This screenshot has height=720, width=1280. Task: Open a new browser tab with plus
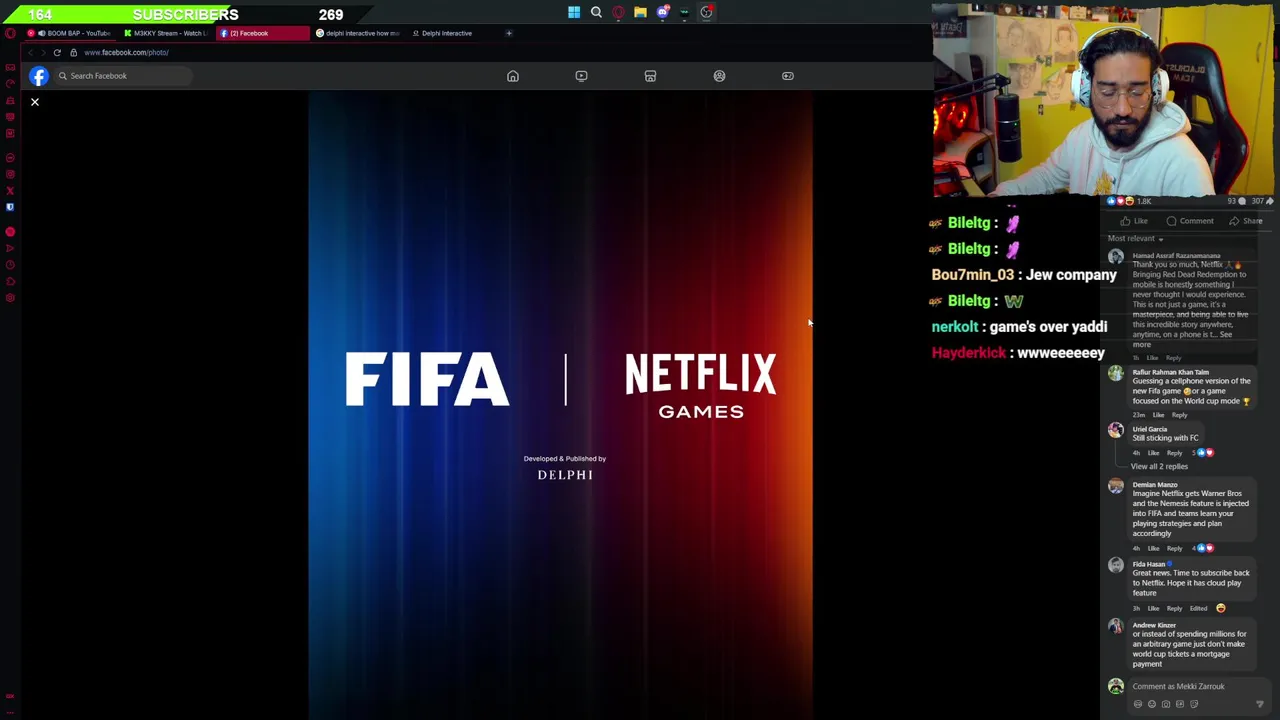(509, 33)
